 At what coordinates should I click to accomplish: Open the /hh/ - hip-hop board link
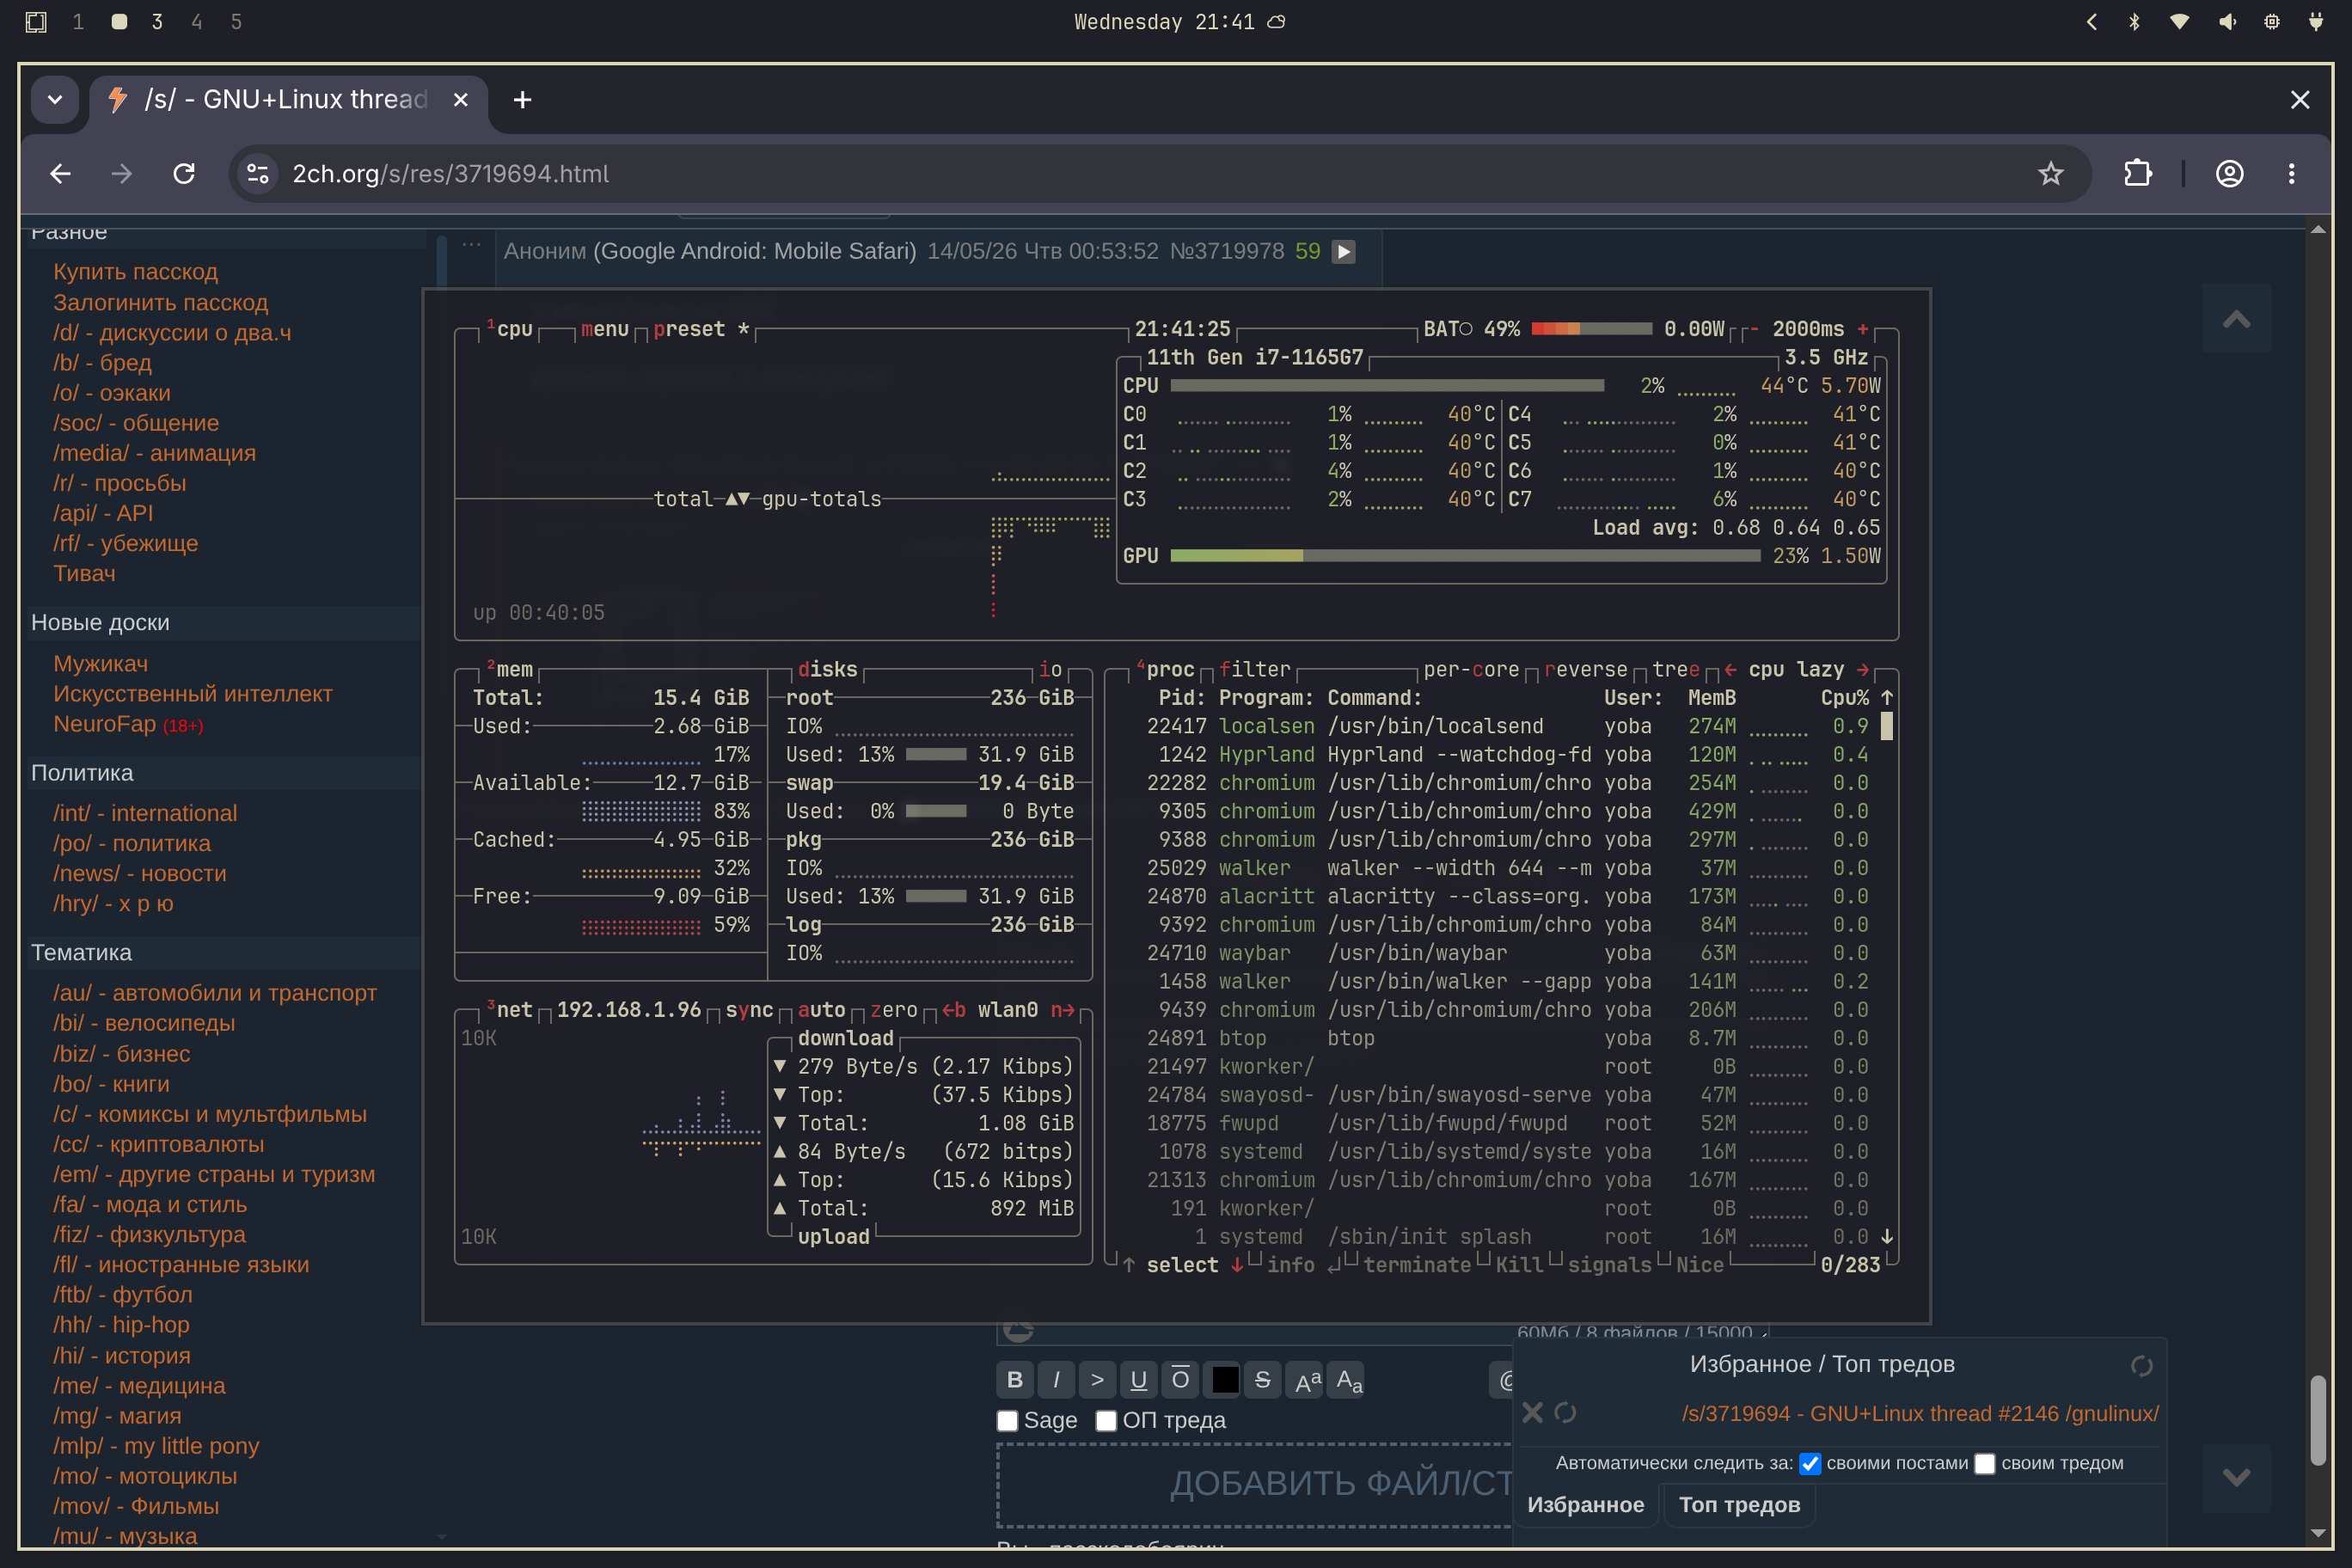[121, 1325]
